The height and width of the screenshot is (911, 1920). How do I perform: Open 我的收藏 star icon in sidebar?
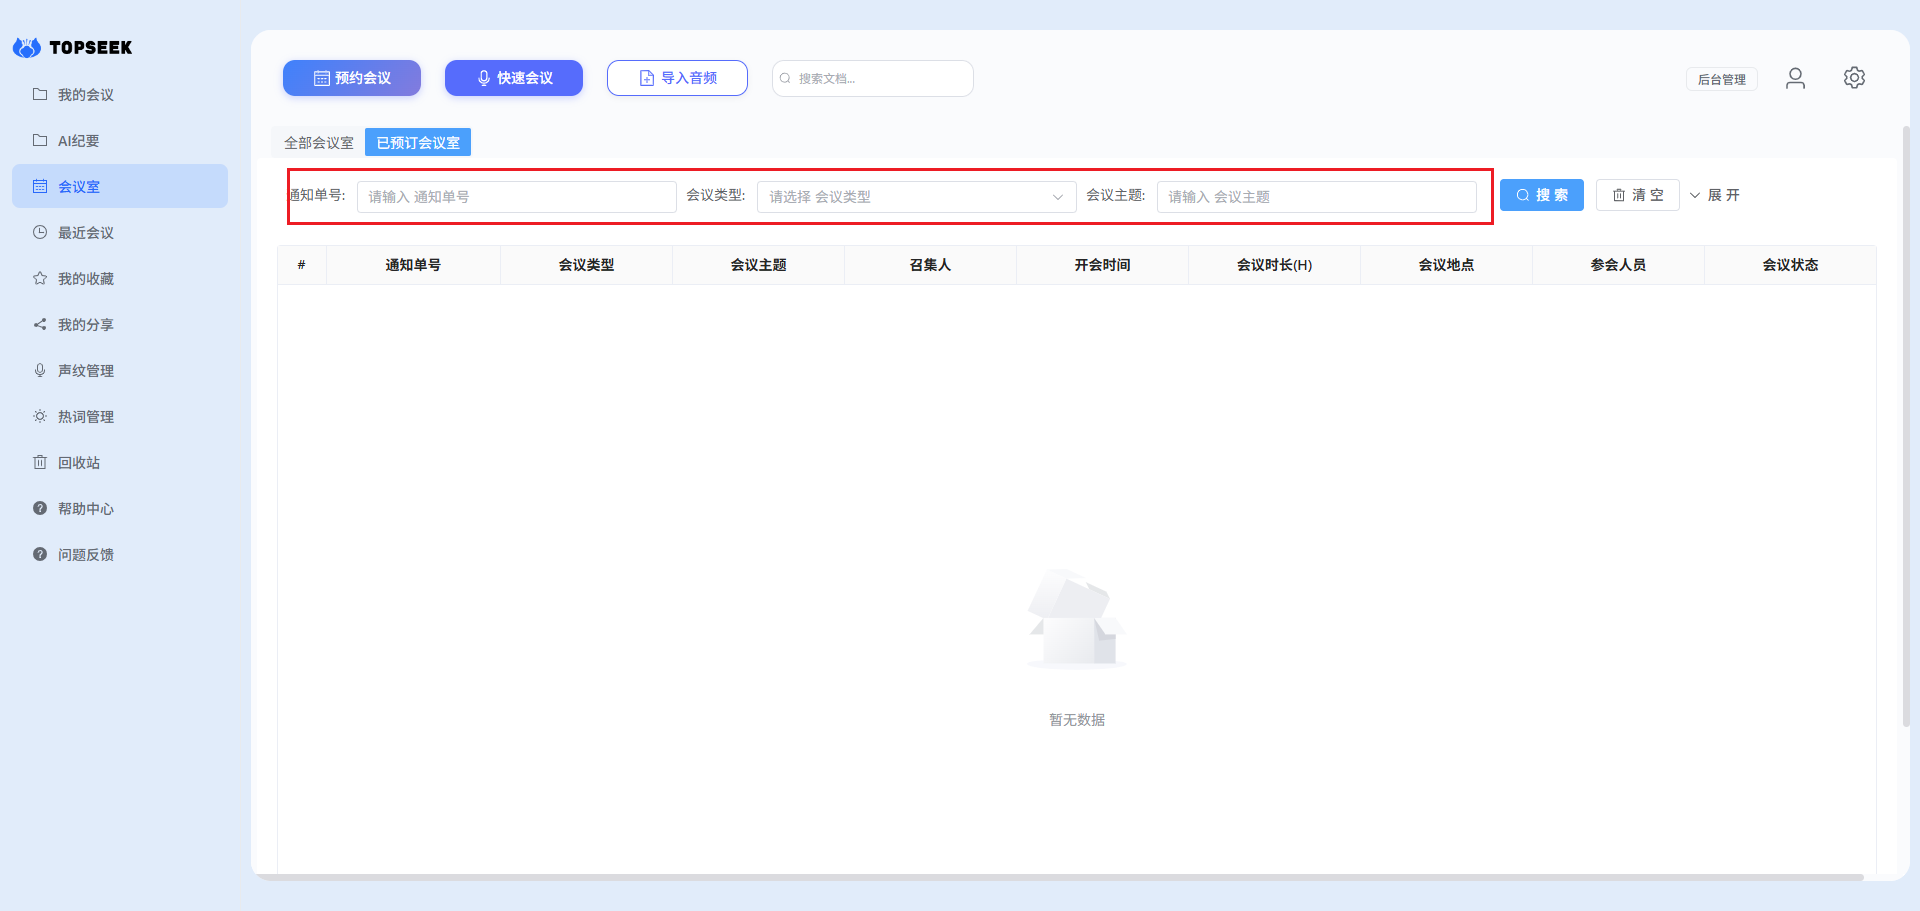[x=40, y=278]
